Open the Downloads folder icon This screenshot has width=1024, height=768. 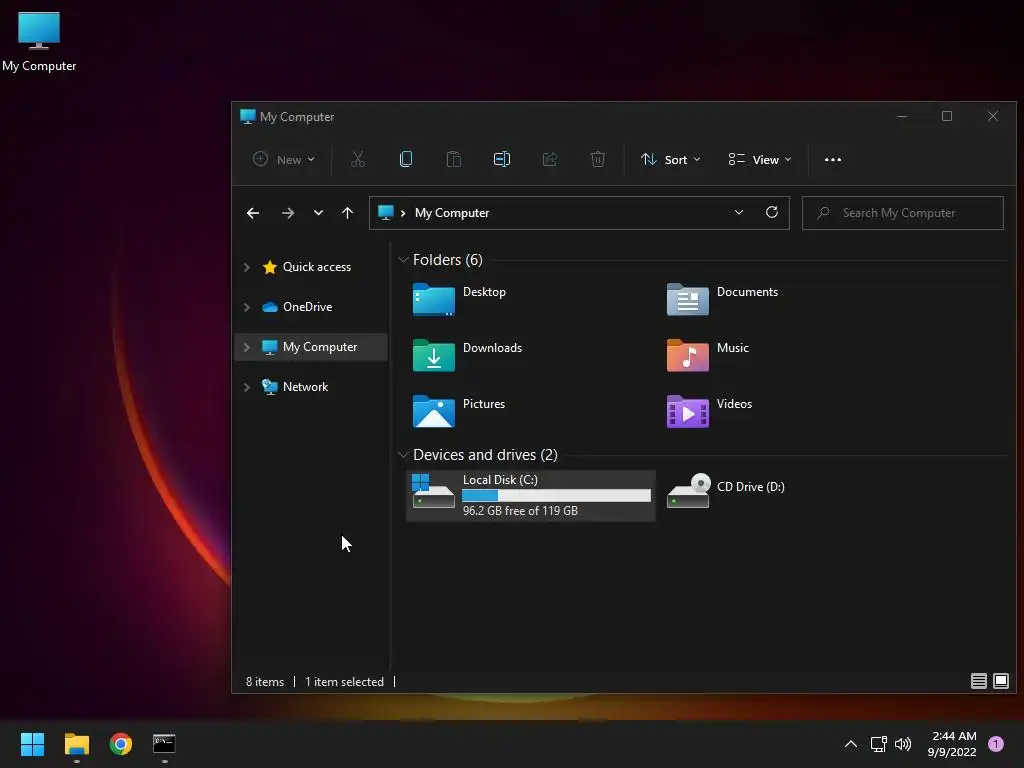click(434, 355)
